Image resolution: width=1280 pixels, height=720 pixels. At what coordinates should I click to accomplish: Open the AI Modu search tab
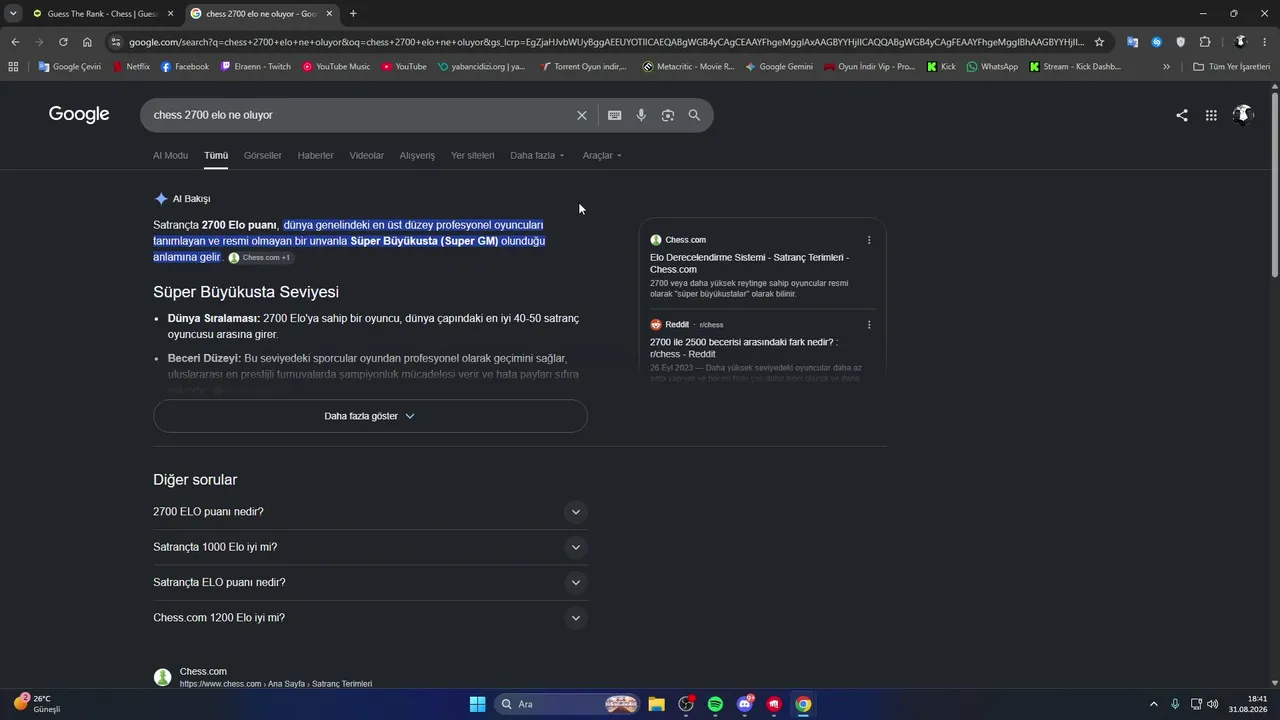(170, 156)
